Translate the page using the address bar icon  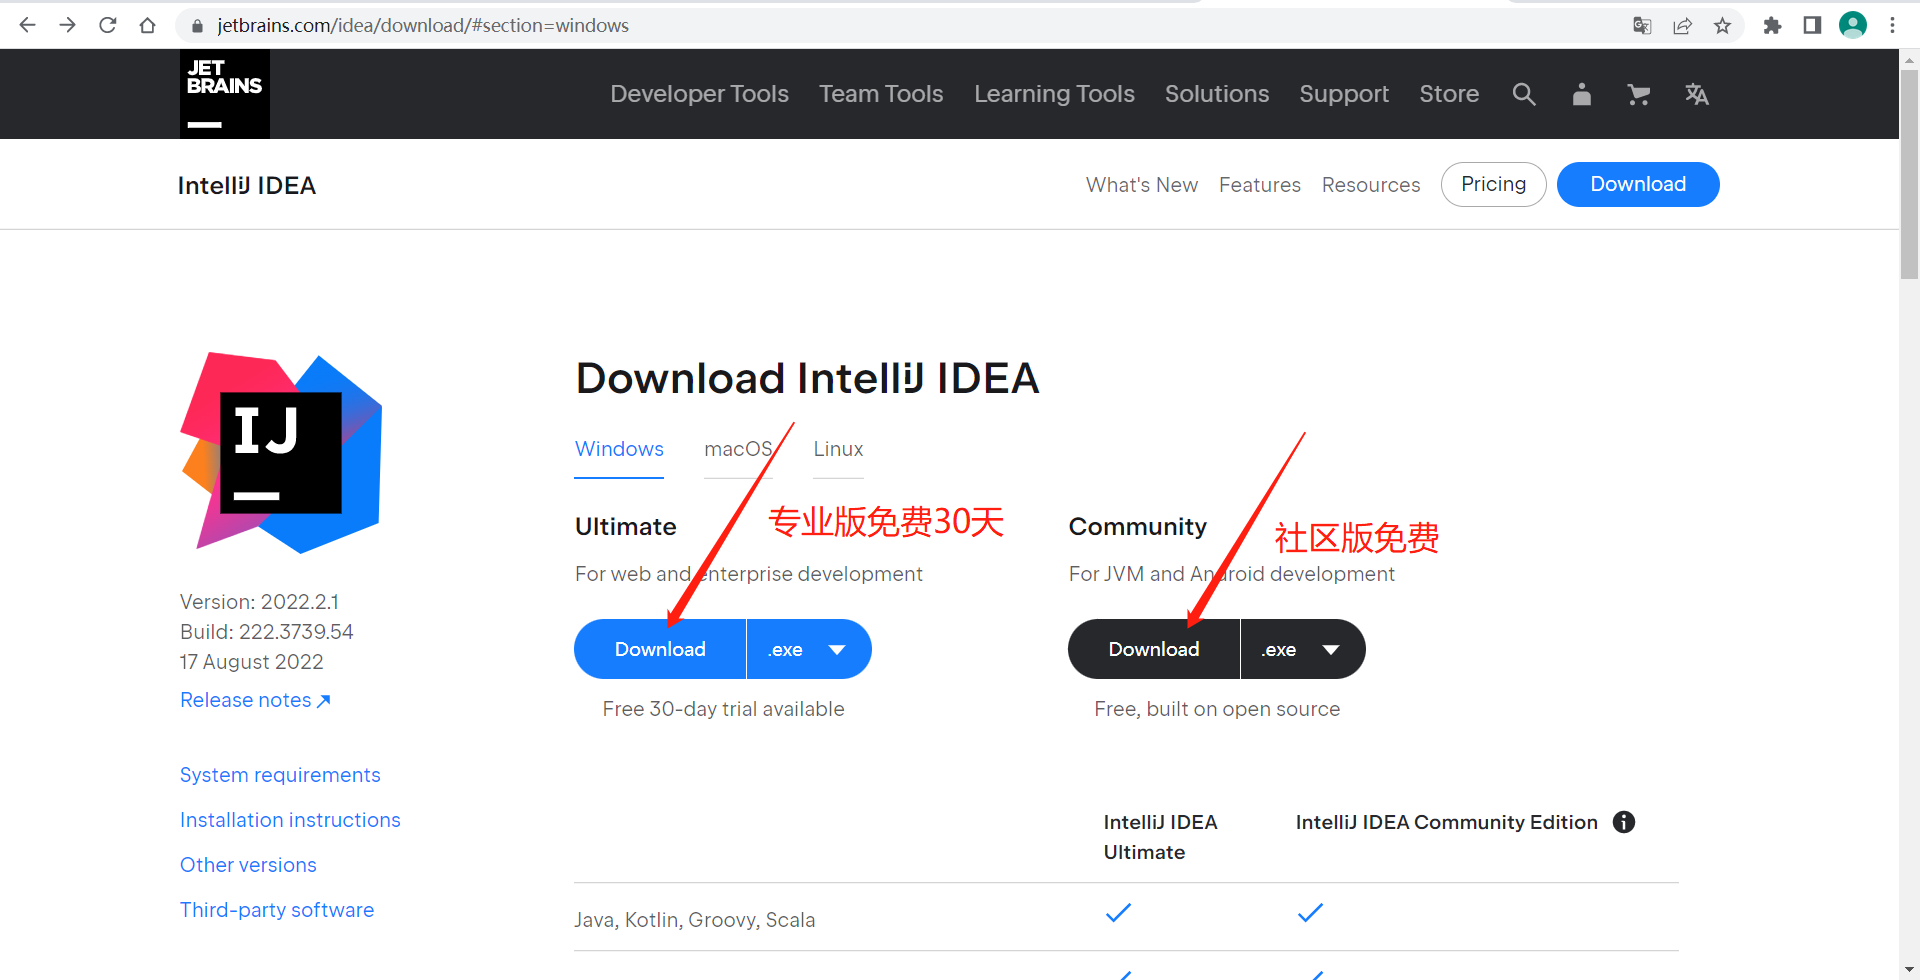pyautogui.click(x=1642, y=25)
